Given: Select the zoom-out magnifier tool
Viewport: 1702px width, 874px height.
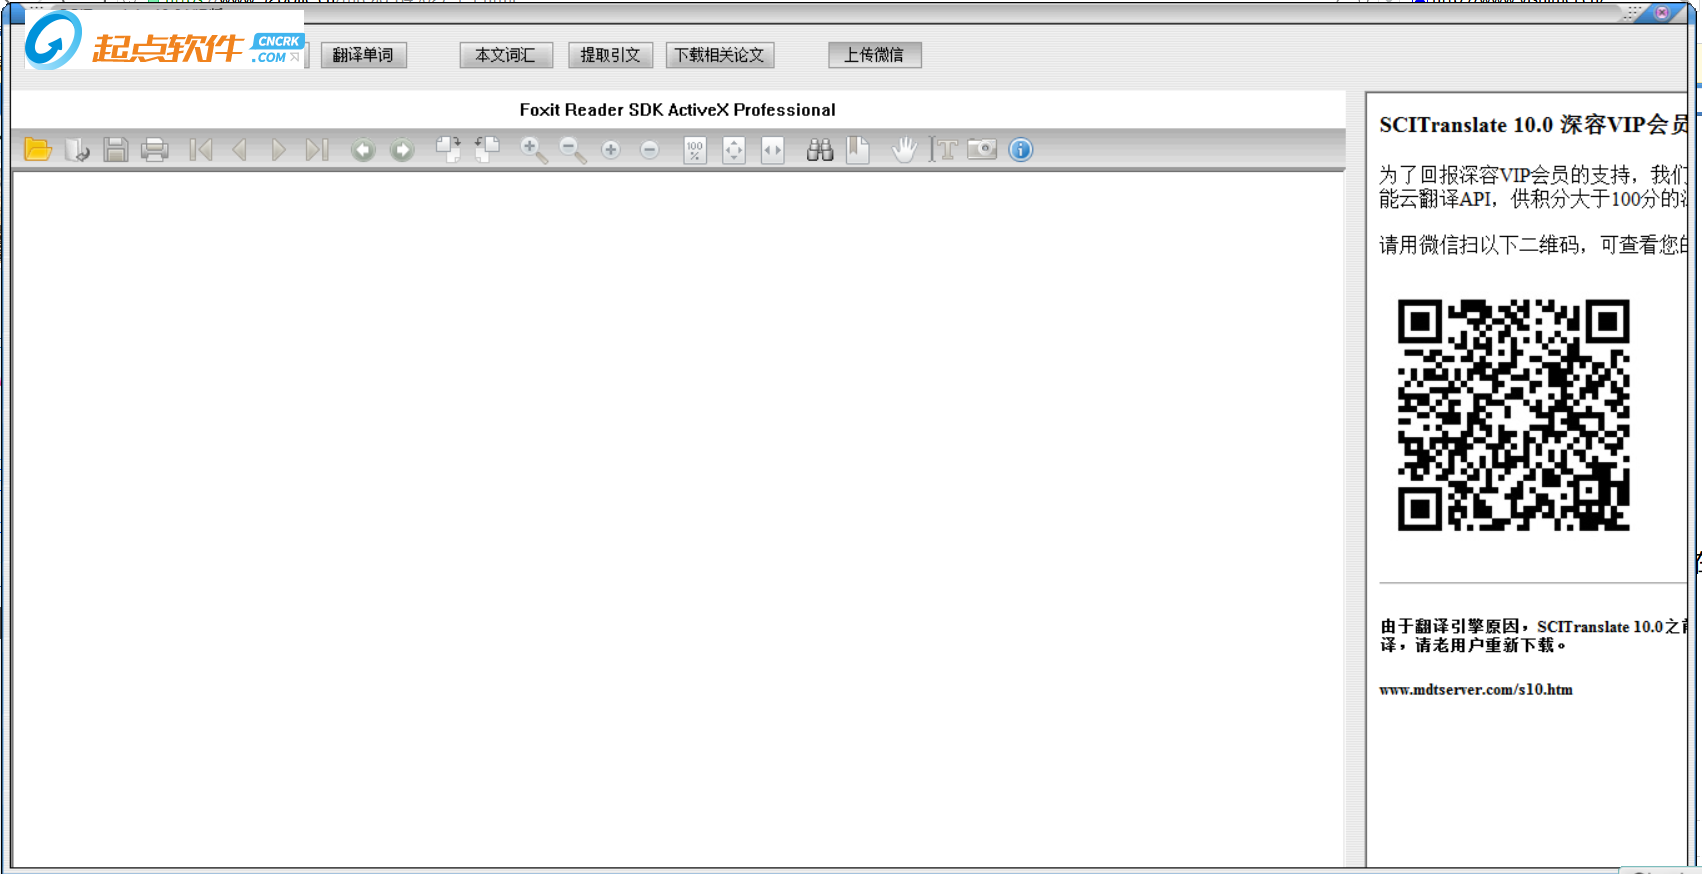Looking at the screenshot, I should 572,150.
